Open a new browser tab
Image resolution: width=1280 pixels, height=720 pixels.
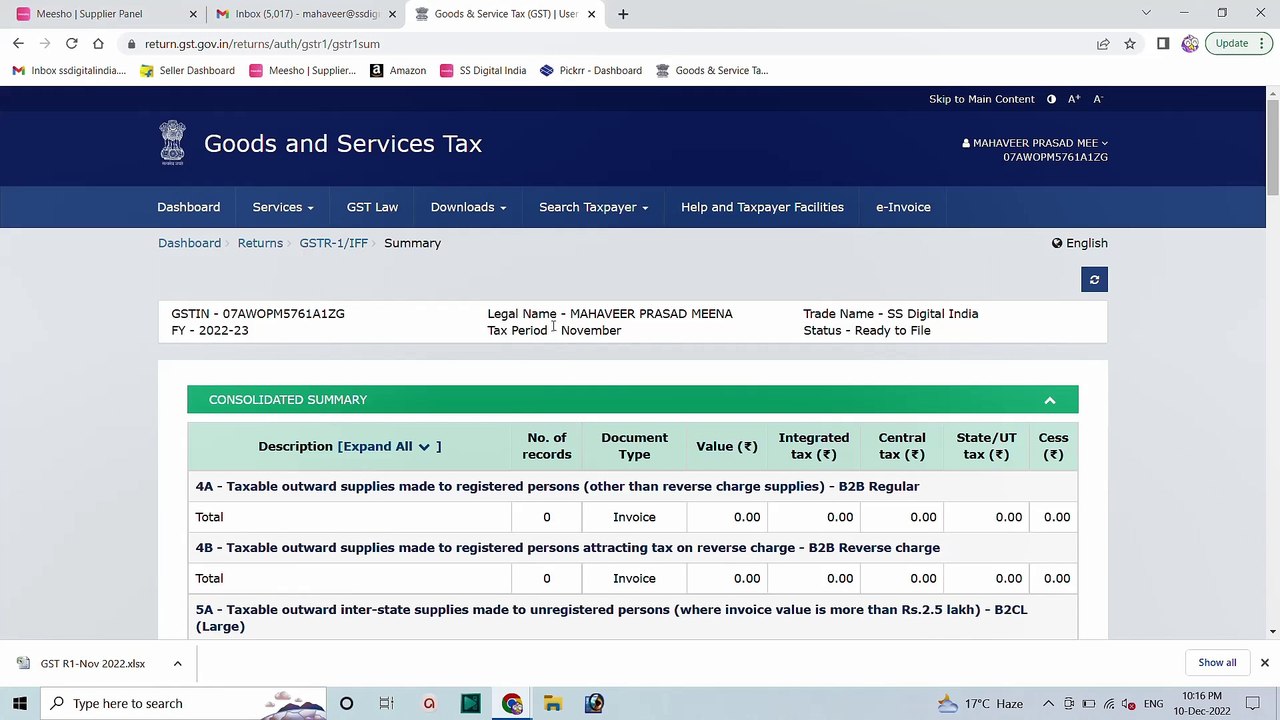(623, 14)
